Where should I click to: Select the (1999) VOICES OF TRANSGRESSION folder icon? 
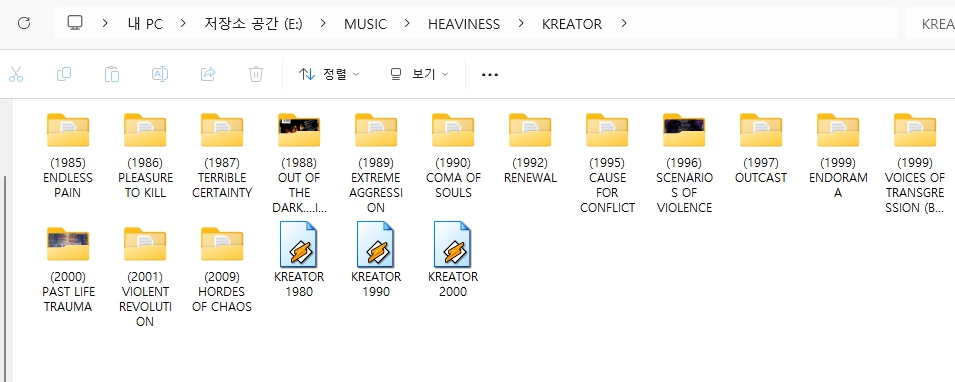pyautogui.click(x=915, y=130)
